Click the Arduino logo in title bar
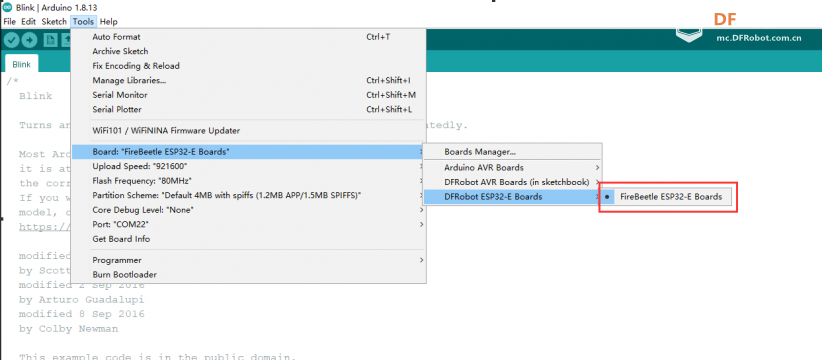The width and height of the screenshot is (822, 360). (7, 7)
